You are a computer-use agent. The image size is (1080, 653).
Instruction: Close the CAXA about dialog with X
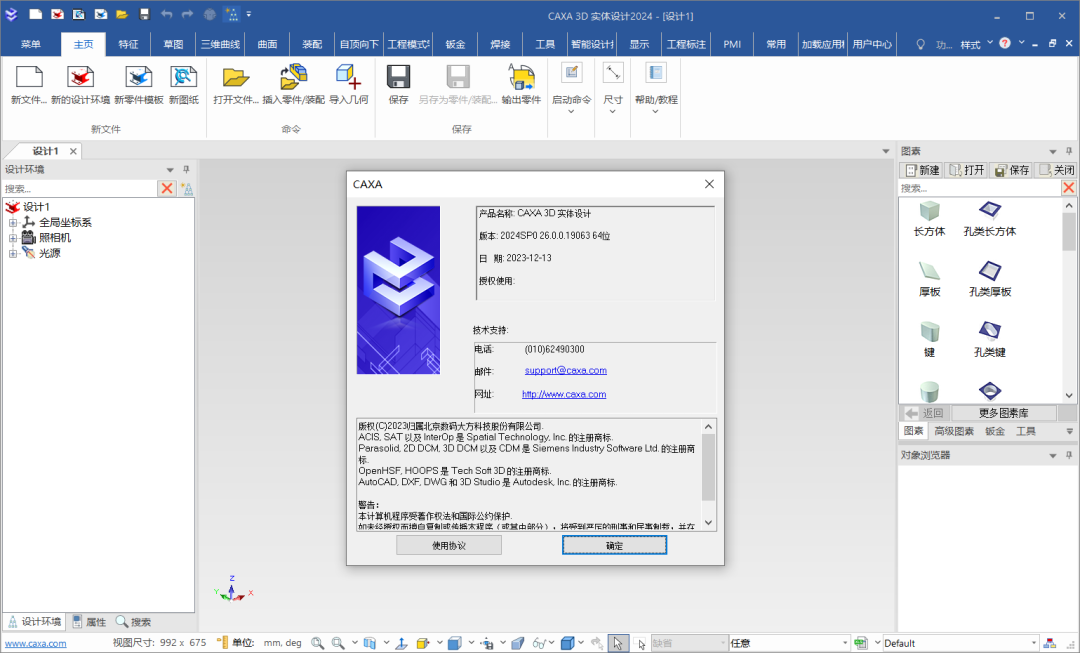(709, 184)
